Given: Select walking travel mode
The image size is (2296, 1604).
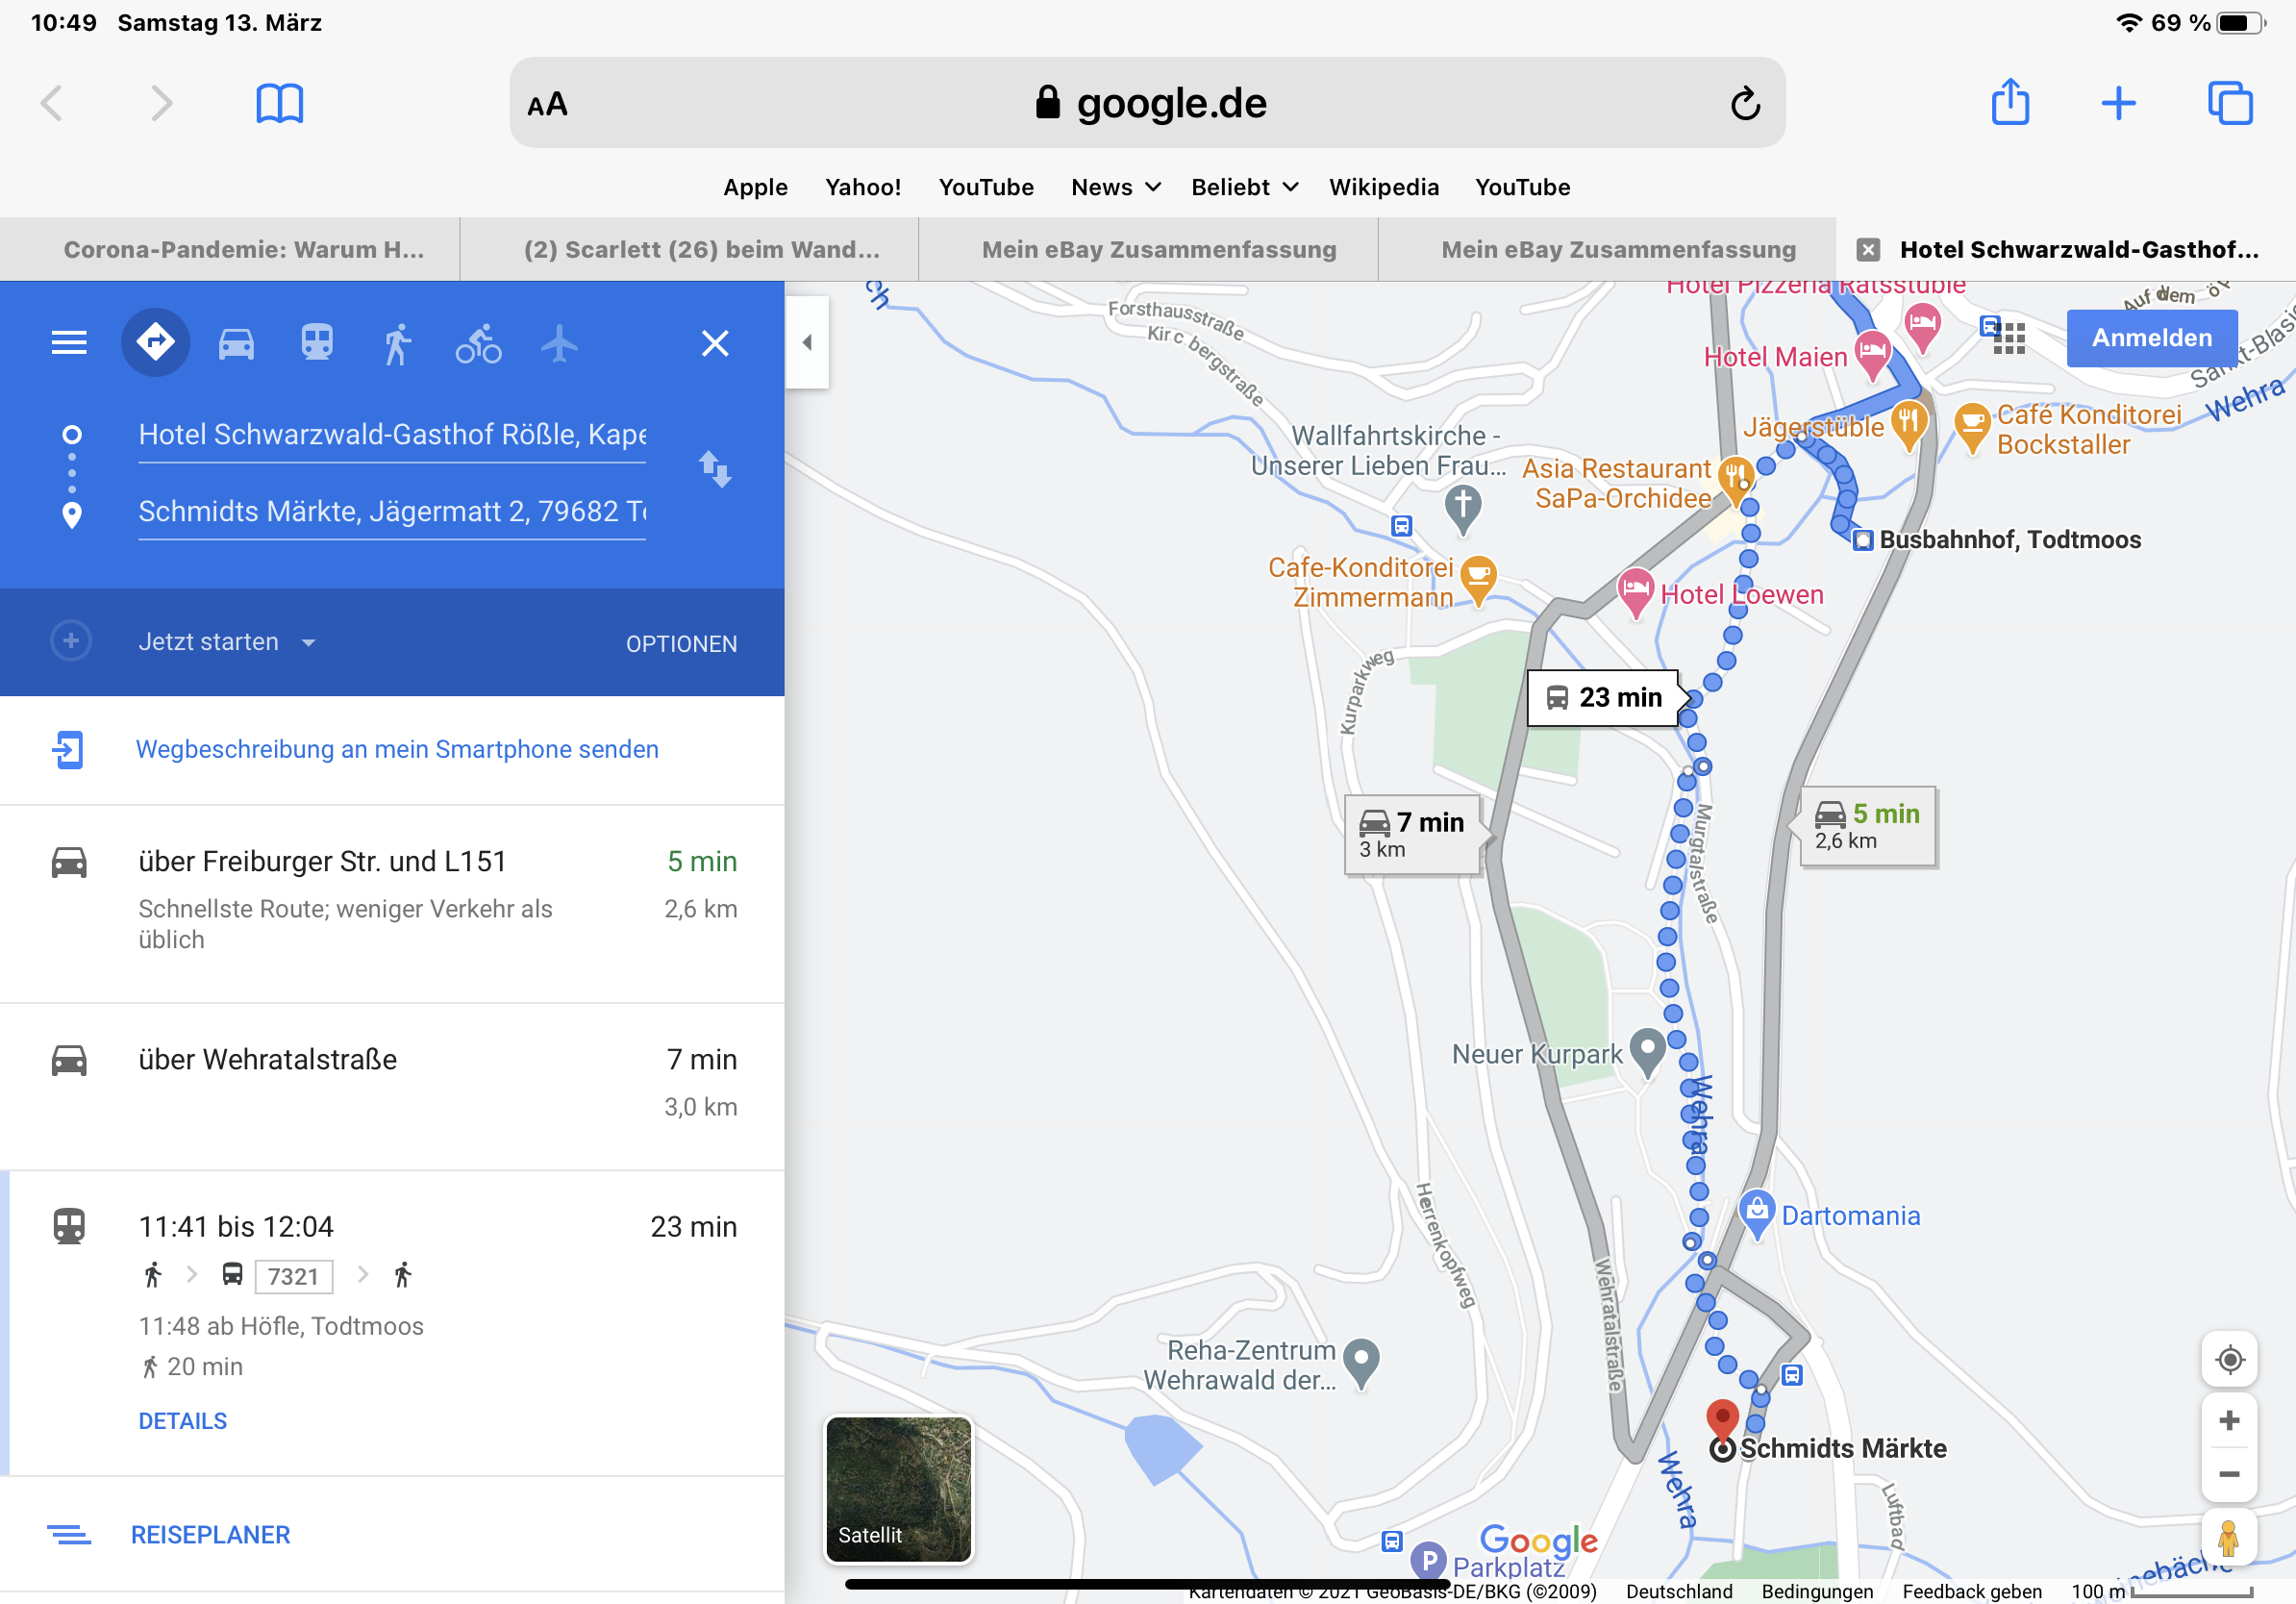Looking at the screenshot, I should coord(397,343).
